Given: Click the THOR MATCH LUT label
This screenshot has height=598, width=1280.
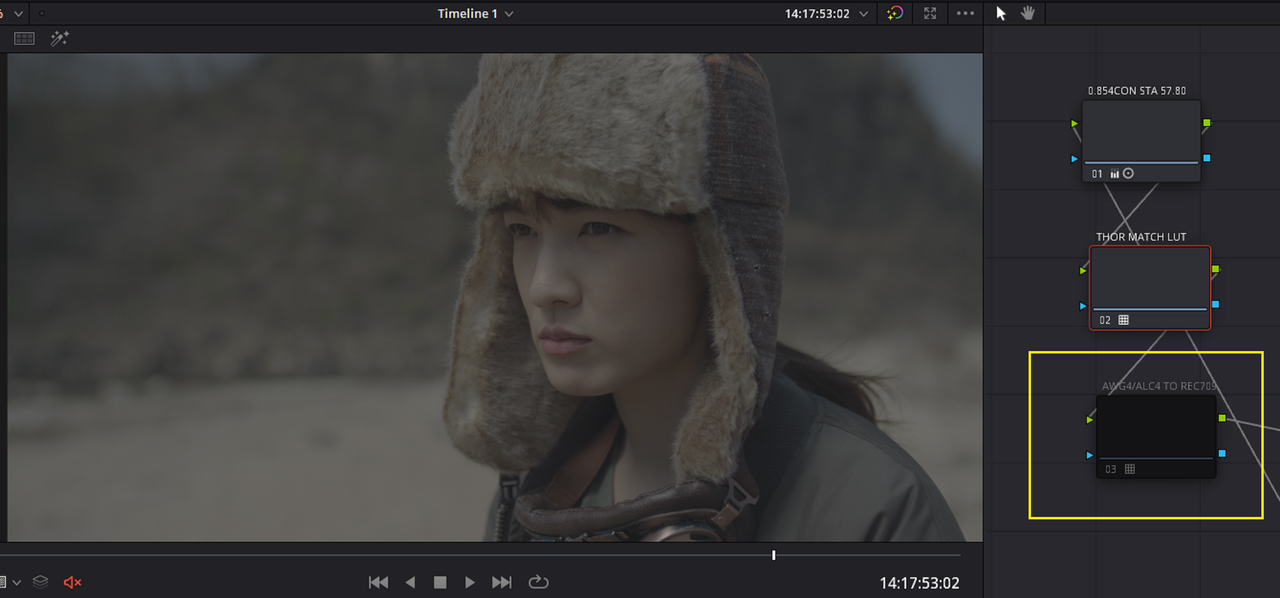Looking at the screenshot, I should pos(1141,237).
